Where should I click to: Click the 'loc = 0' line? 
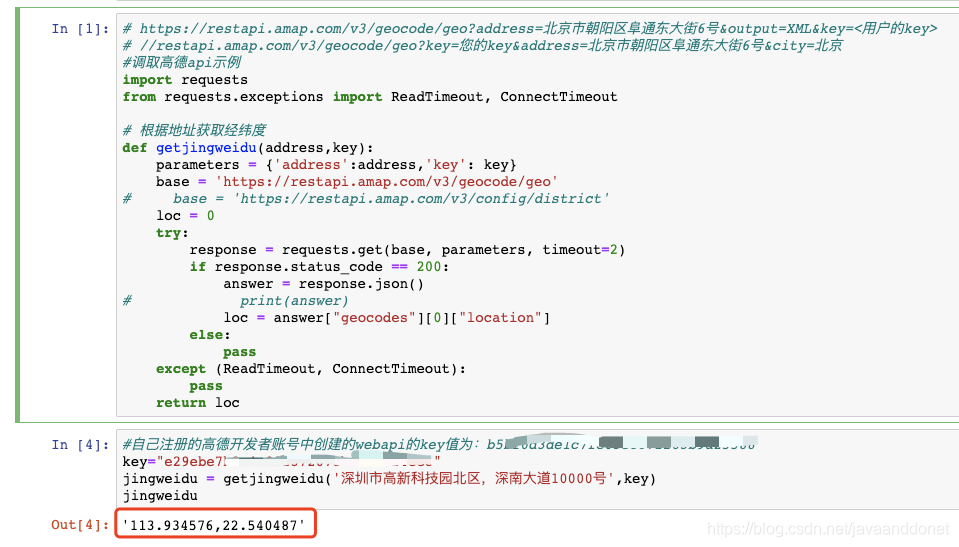coord(185,215)
